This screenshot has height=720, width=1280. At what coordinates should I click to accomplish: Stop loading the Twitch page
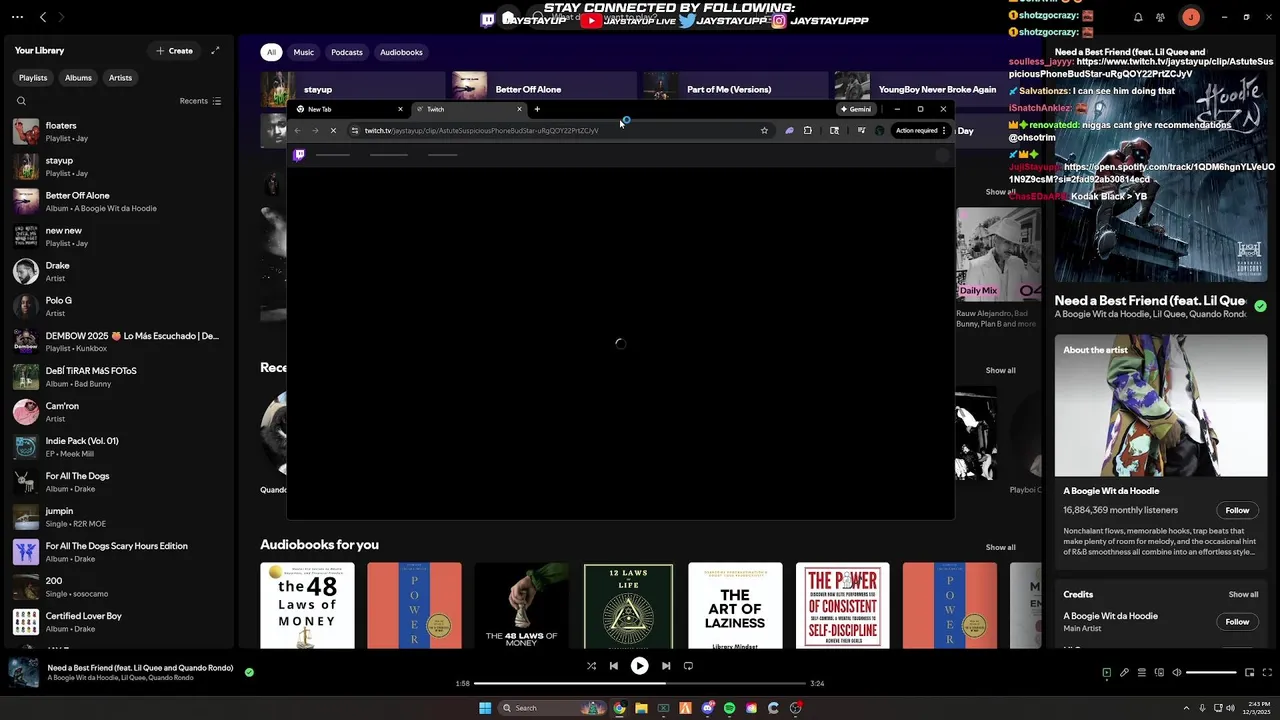coord(333,130)
